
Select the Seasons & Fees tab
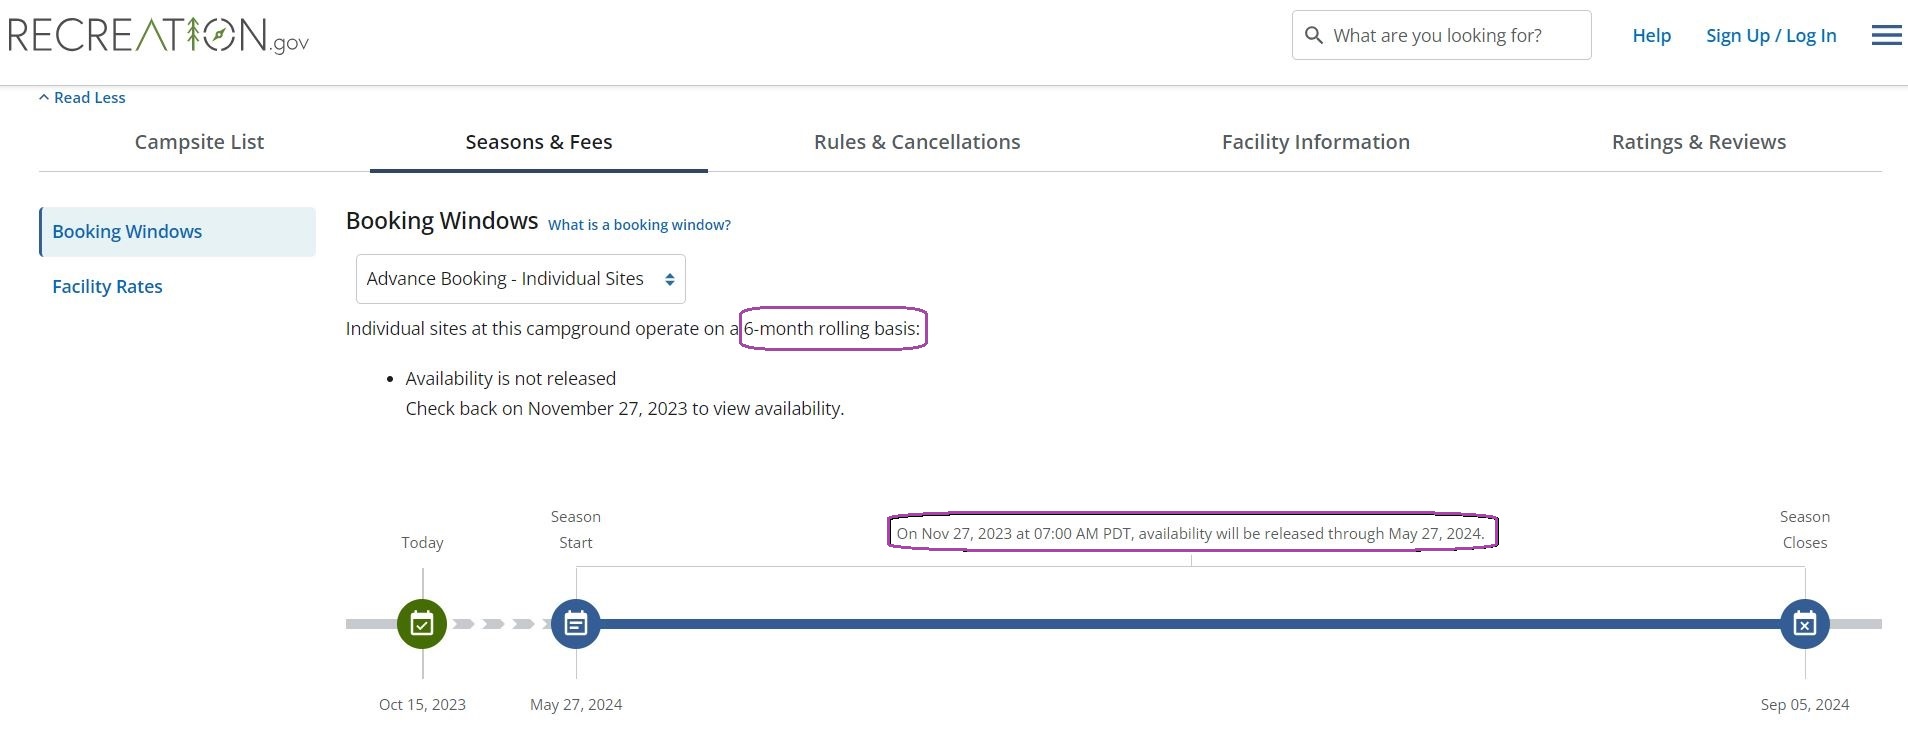click(x=538, y=142)
